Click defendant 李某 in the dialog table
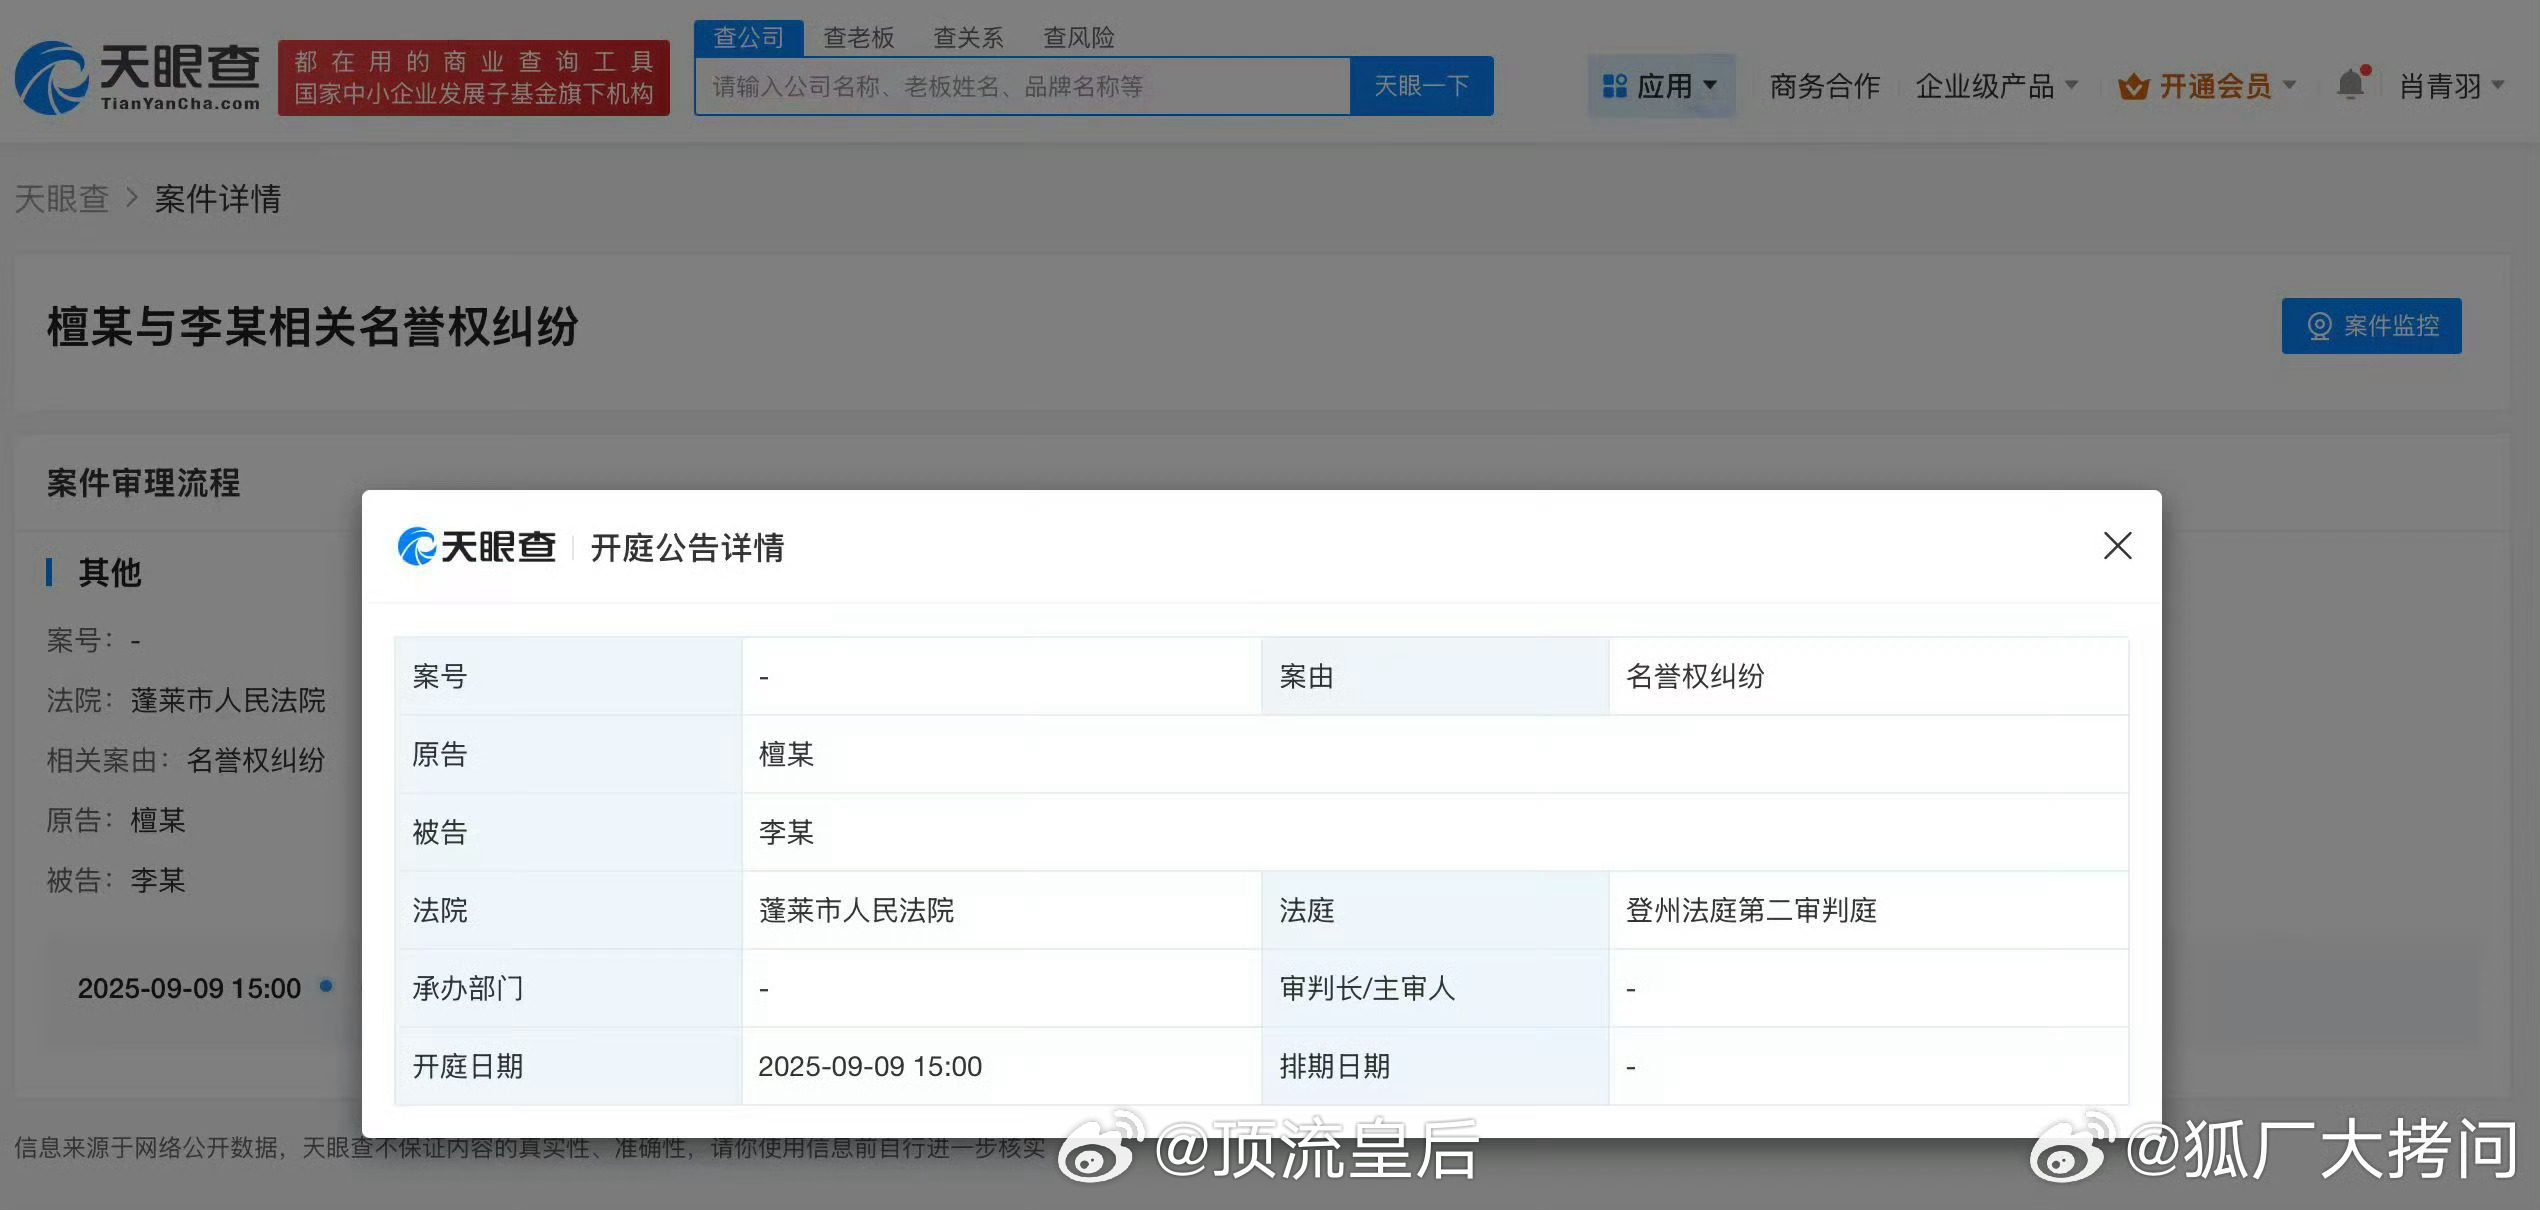 (786, 832)
